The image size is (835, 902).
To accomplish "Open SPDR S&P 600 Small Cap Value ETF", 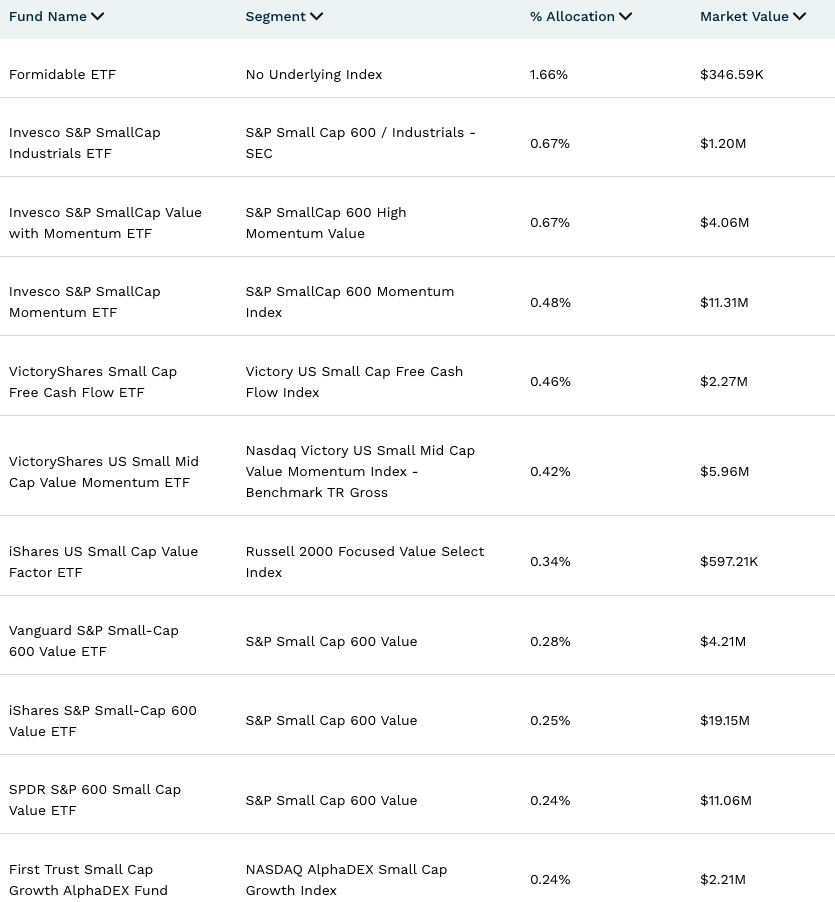I will click(94, 800).
